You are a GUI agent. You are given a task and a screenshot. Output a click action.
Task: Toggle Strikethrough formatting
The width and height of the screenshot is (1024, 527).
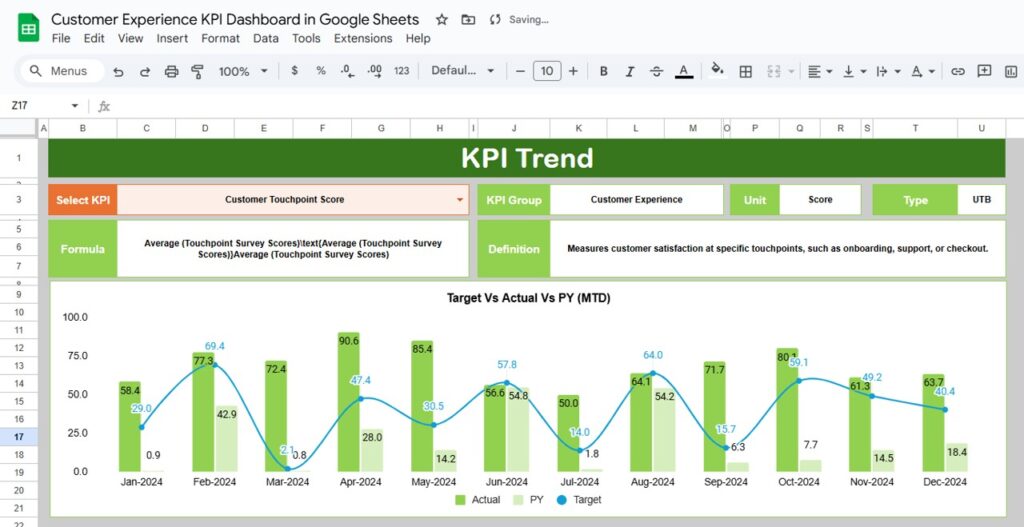tap(656, 71)
